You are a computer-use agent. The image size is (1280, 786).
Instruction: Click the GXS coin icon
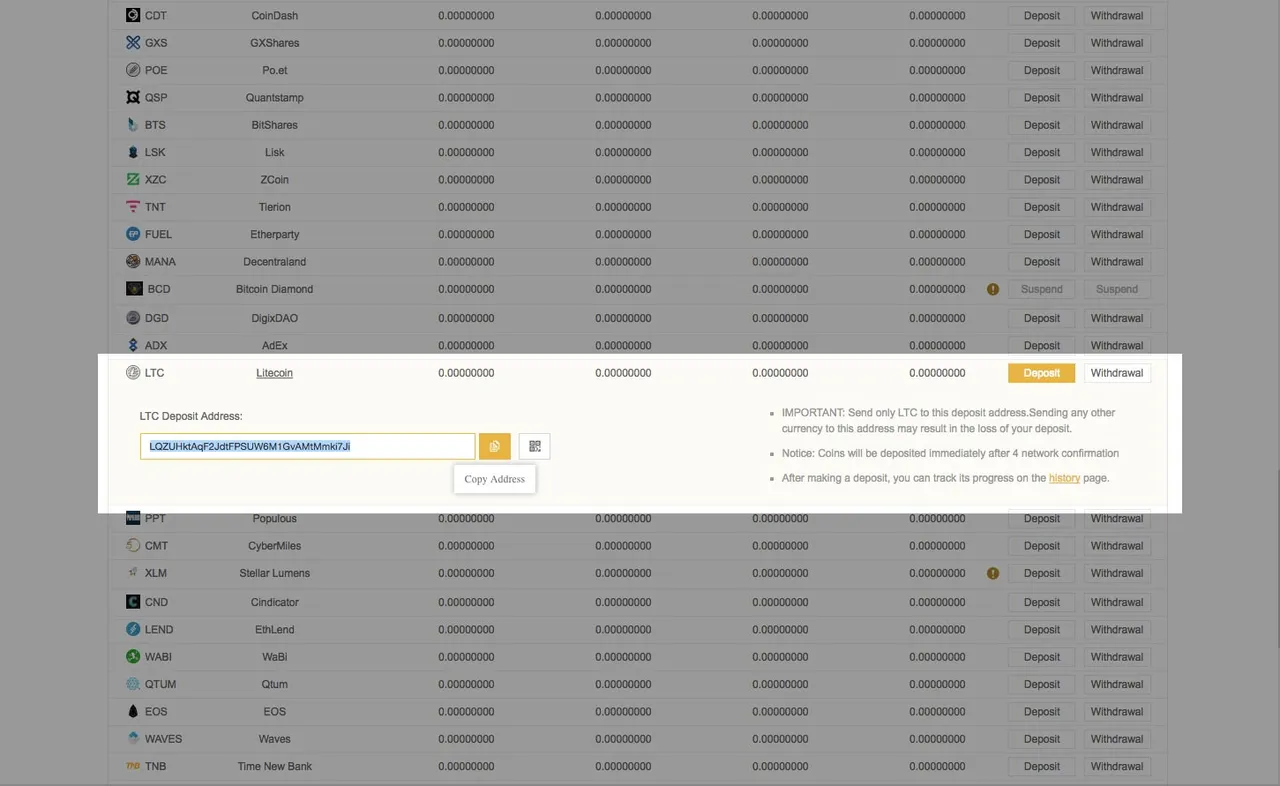[133, 43]
